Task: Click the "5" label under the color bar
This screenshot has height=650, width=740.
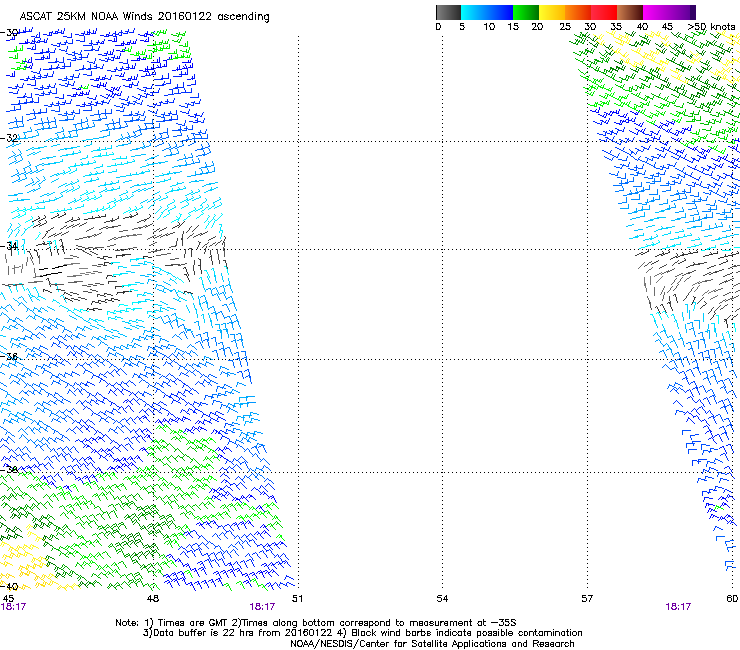Action: [x=462, y=27]
